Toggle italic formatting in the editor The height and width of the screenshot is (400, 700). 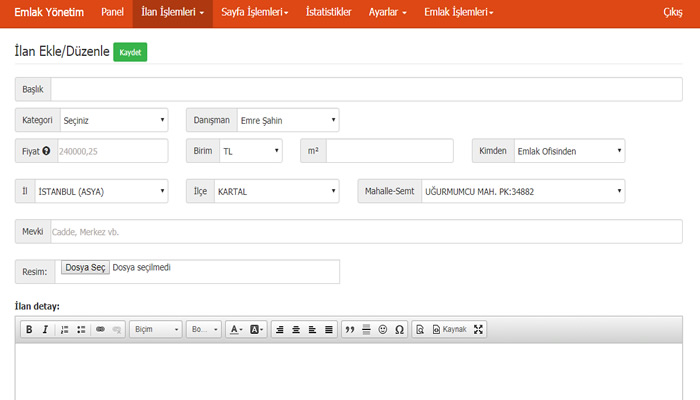[45, 329]
